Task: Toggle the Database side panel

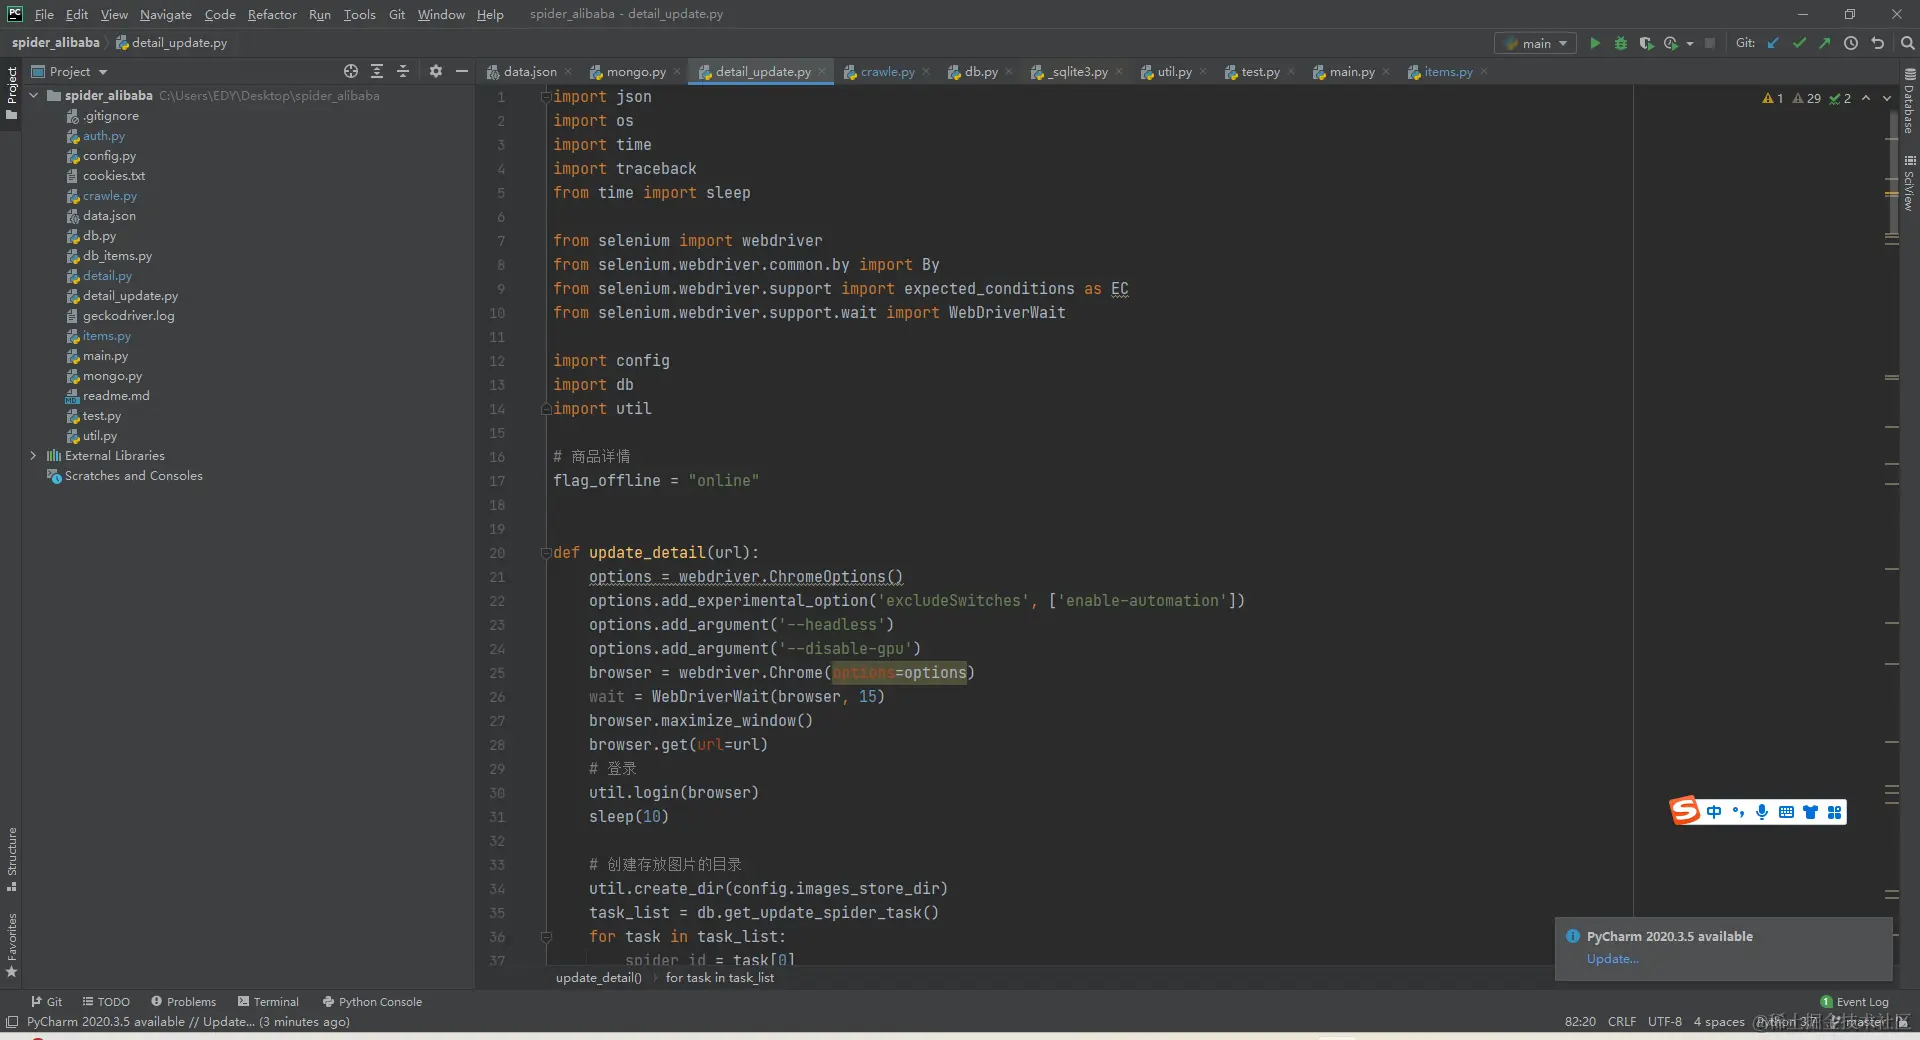Action: point(1909,102)
